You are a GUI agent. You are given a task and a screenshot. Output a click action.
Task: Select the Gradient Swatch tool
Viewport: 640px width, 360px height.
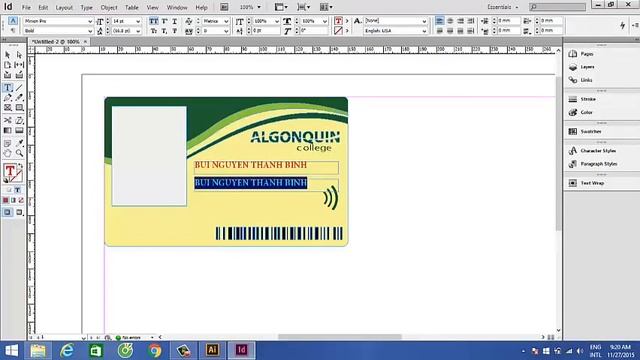pos(7,131)
